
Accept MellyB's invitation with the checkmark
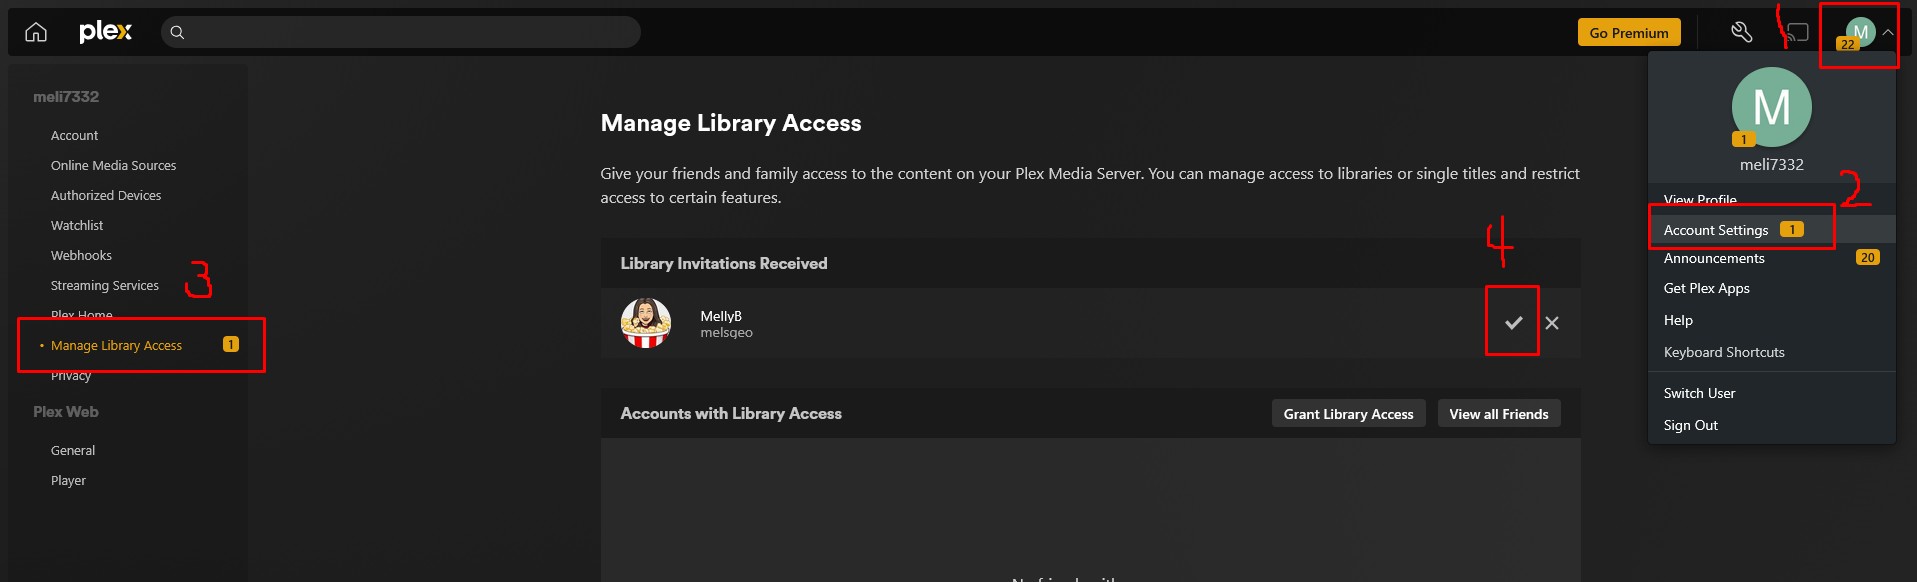[1514, 322]
